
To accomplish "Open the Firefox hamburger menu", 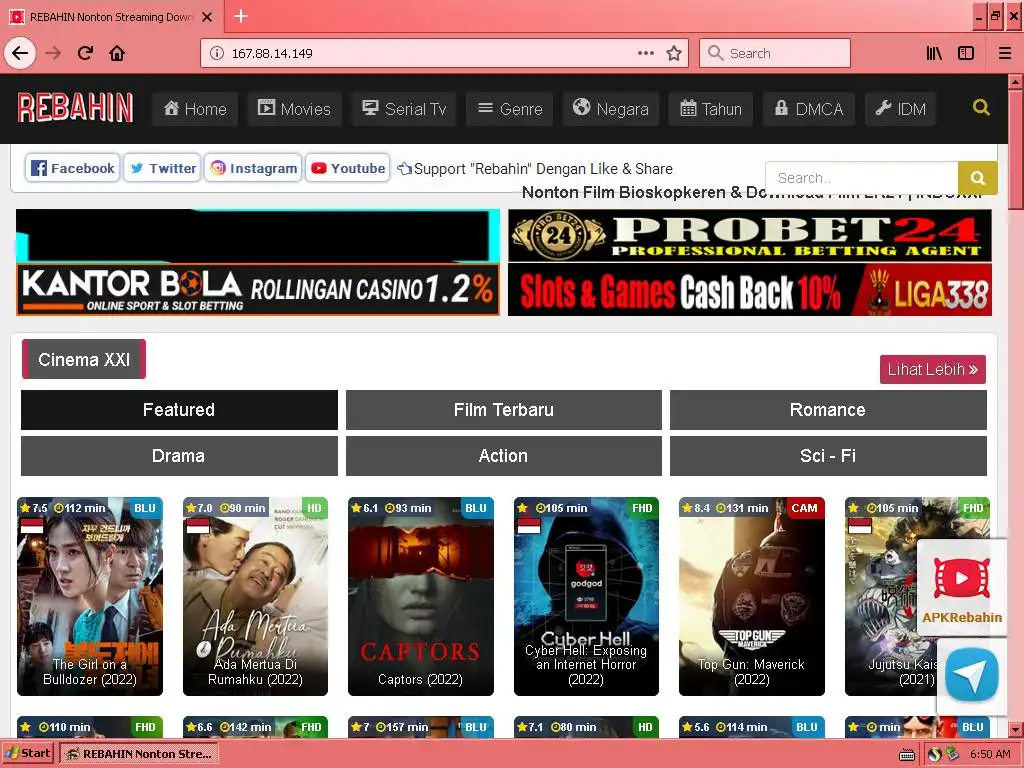I will 1004,53.
